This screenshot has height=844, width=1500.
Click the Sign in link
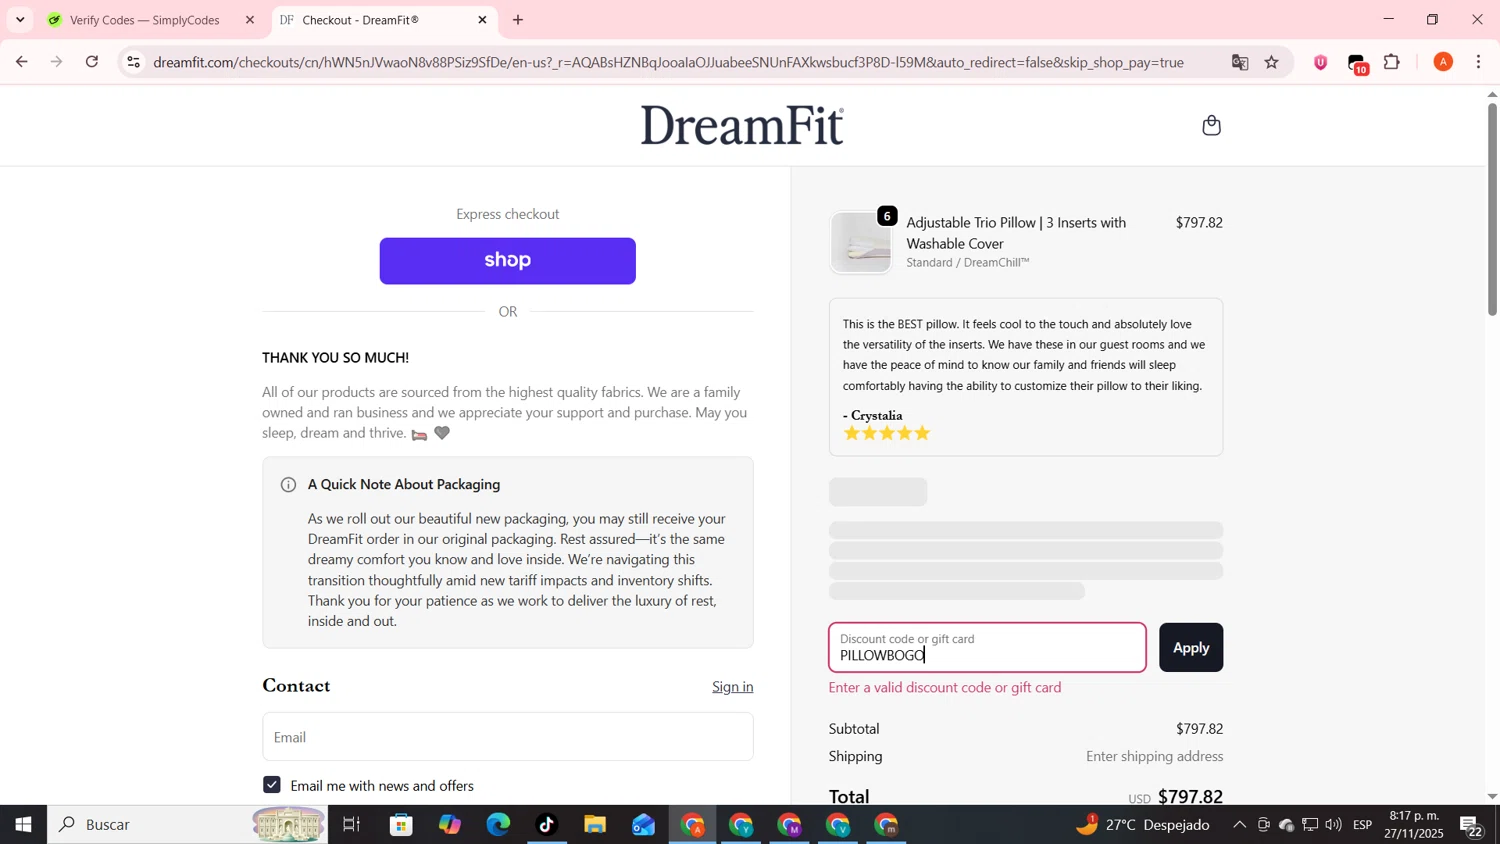click(x=732, y=686)
